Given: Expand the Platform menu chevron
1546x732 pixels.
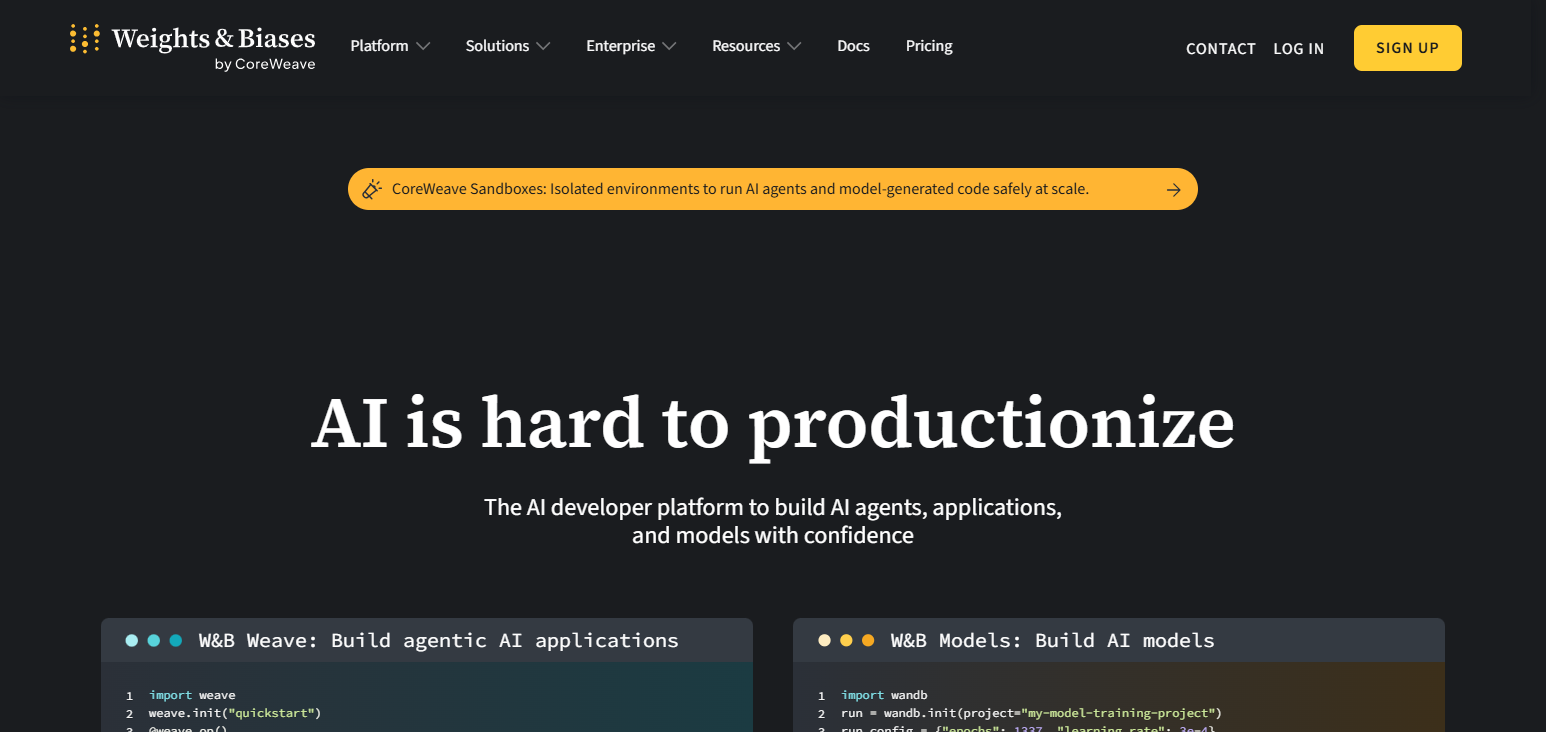Looking at the screenshot, I should point(423,46).
